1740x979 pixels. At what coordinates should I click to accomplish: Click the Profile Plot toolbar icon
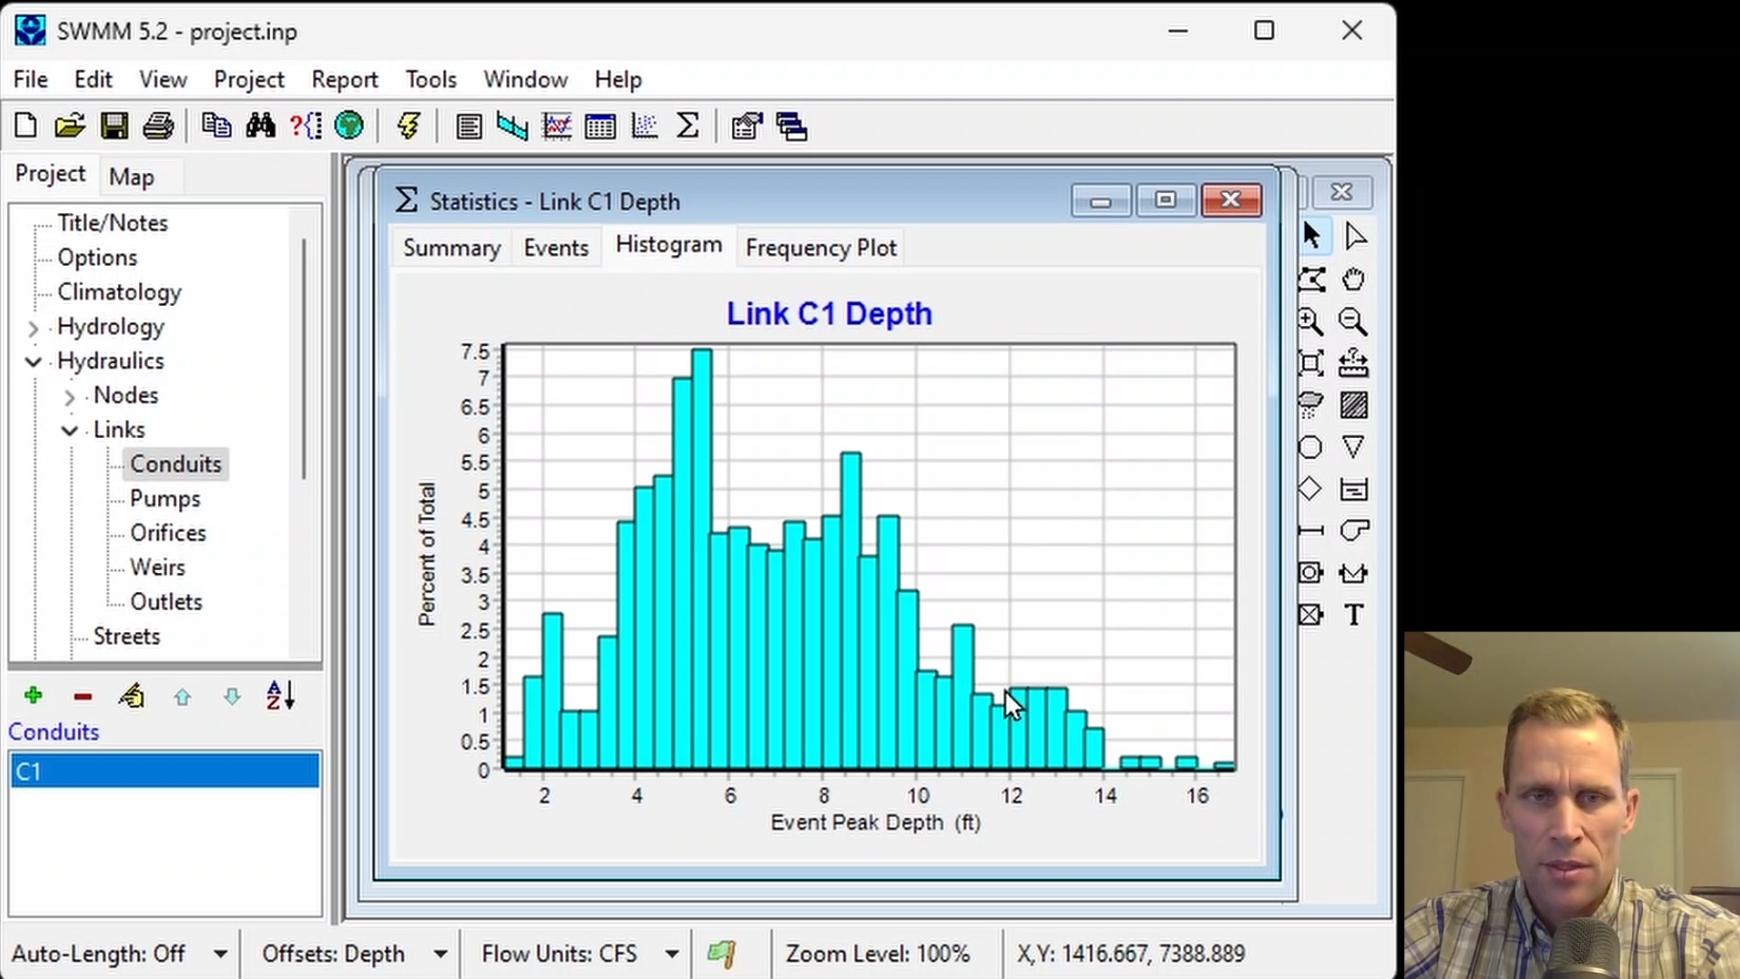pyautogui.click(x=512, y=127)
